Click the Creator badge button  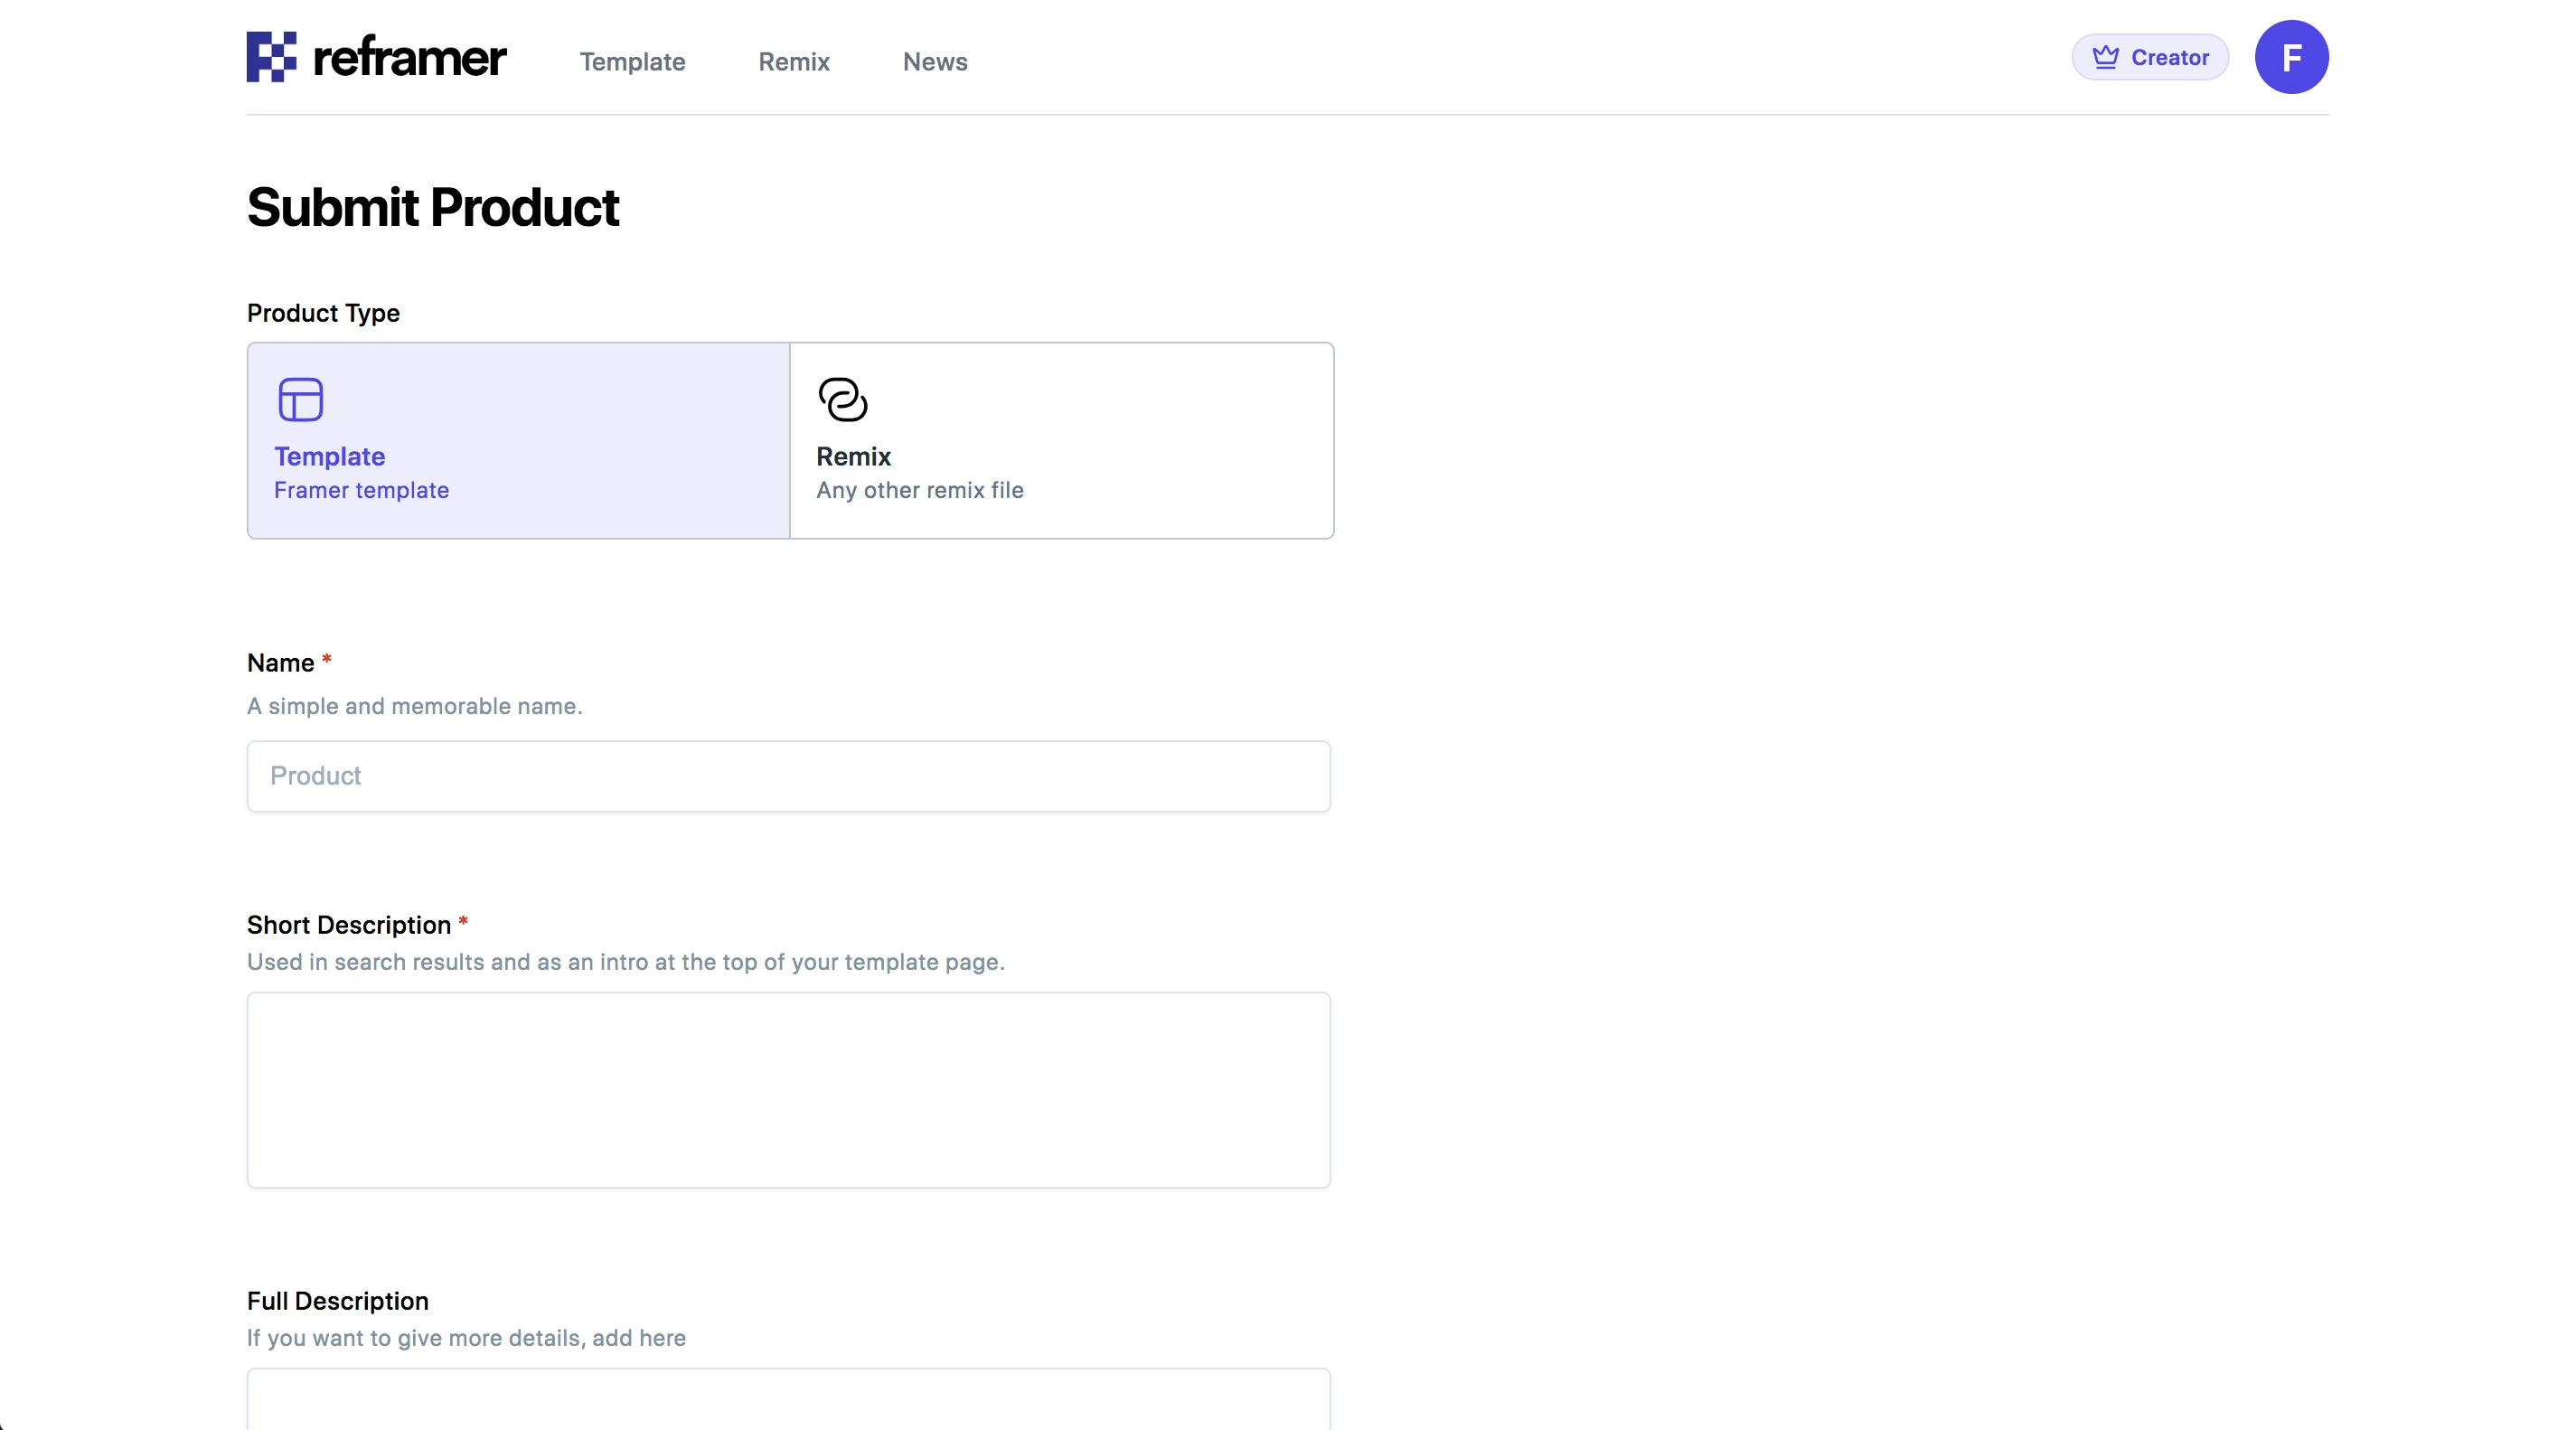pyautogui.click(x=2150, y=57)
